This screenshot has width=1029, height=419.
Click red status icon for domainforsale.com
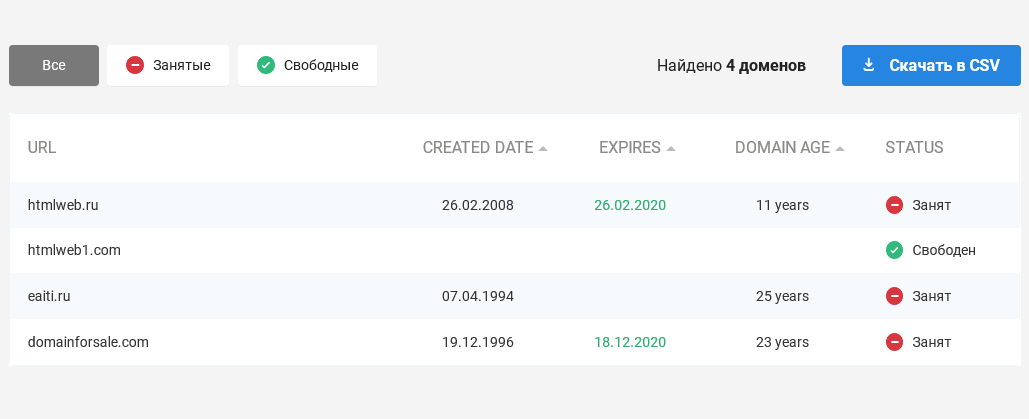894,342
